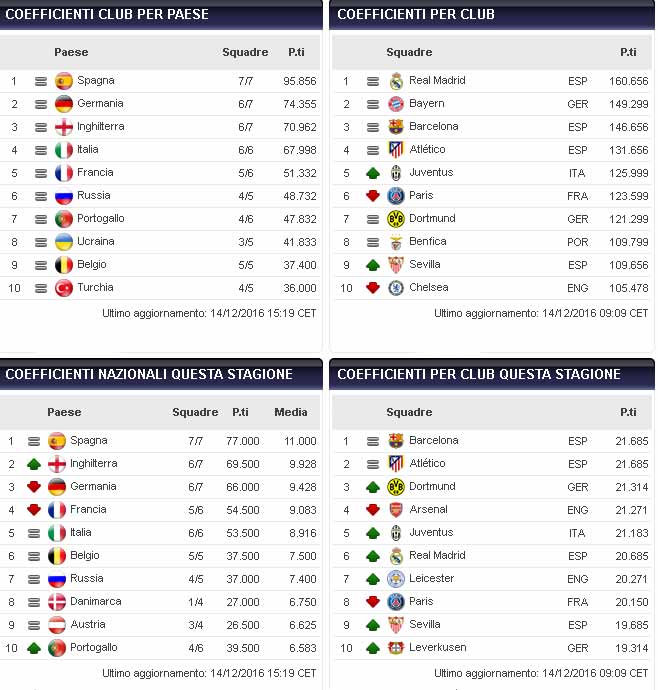Click the Leicester club crest icon
Screen dimensions: 658x690
396,579
